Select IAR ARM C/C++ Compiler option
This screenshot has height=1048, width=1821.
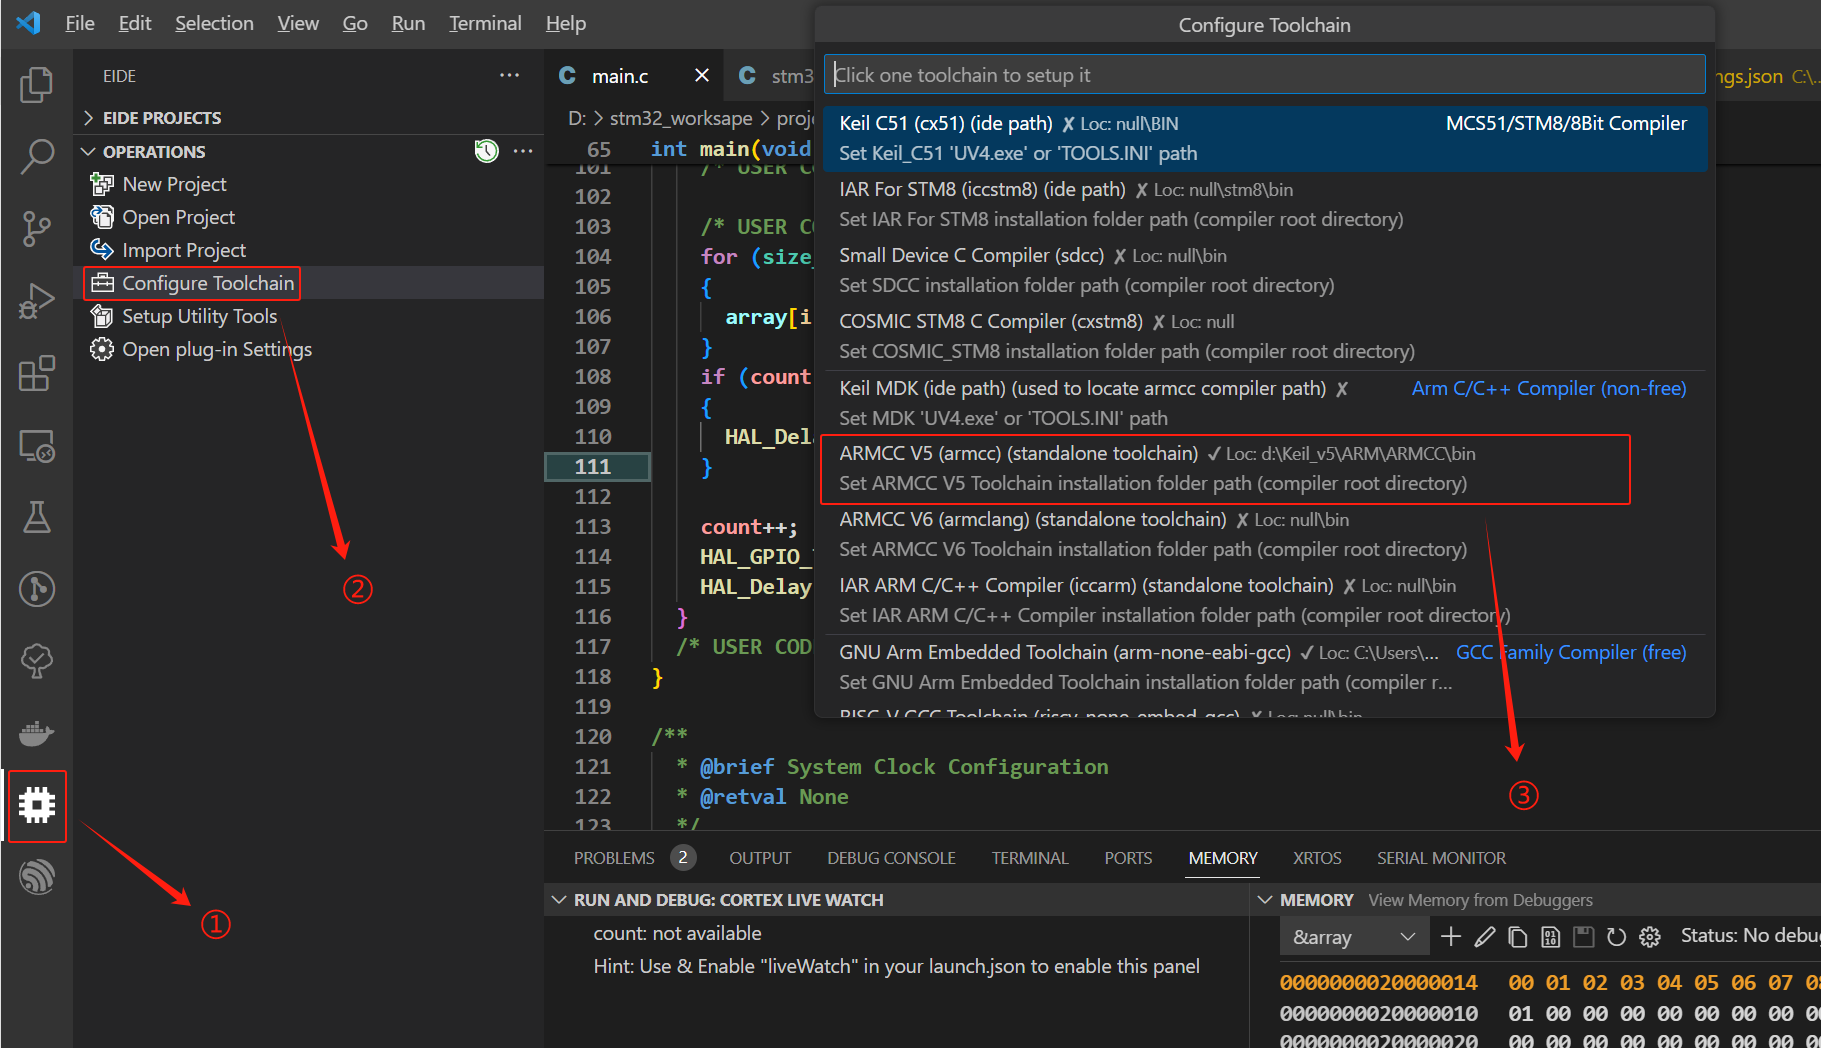pyautogui.click(x=1265, y=600)
